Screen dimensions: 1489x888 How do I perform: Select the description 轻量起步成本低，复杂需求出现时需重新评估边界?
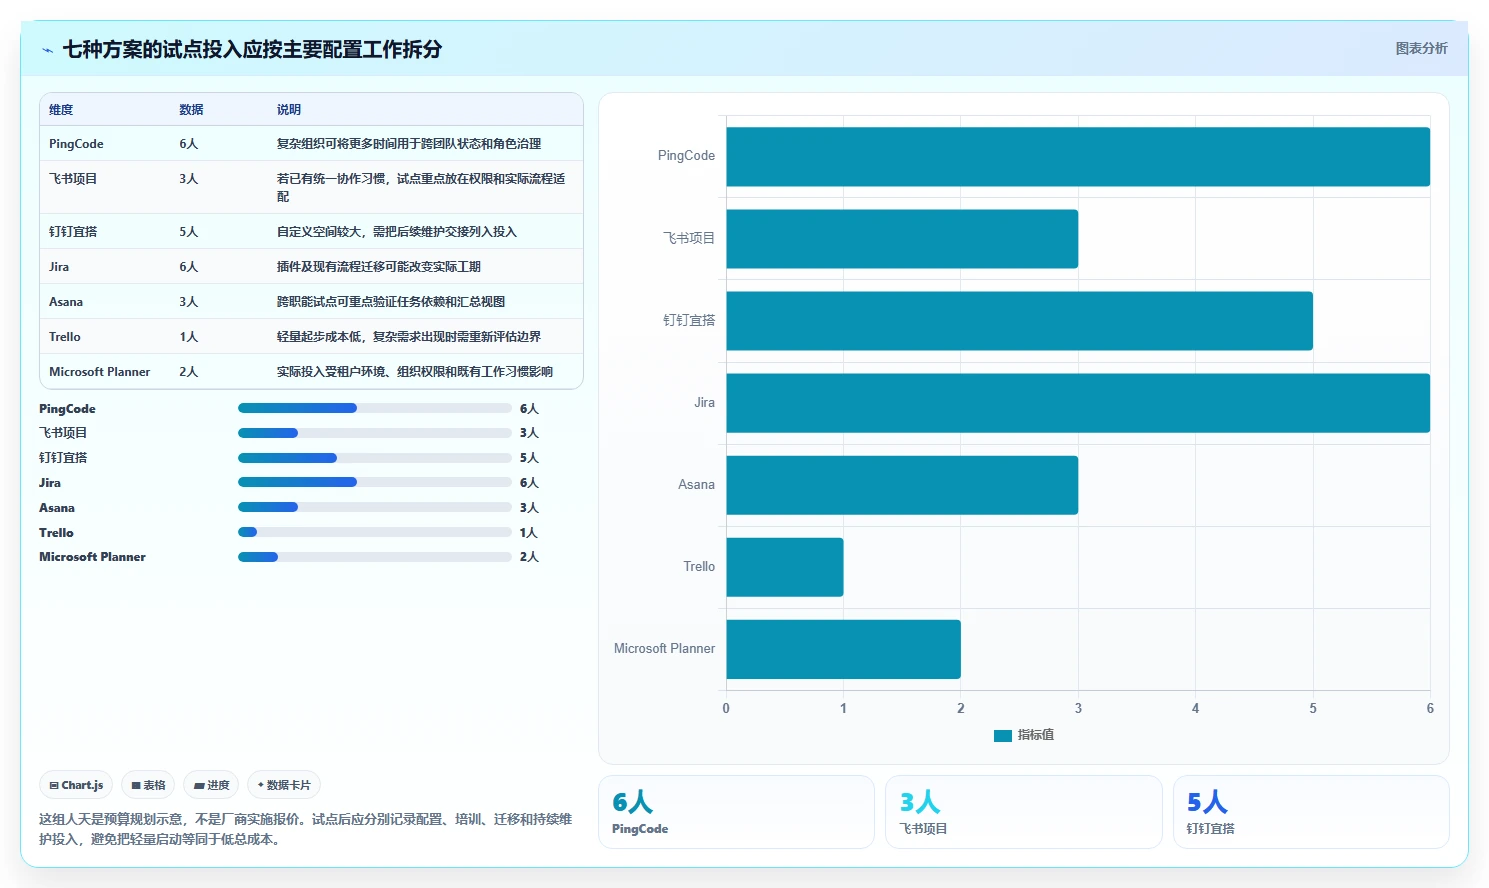pos(409,337)
